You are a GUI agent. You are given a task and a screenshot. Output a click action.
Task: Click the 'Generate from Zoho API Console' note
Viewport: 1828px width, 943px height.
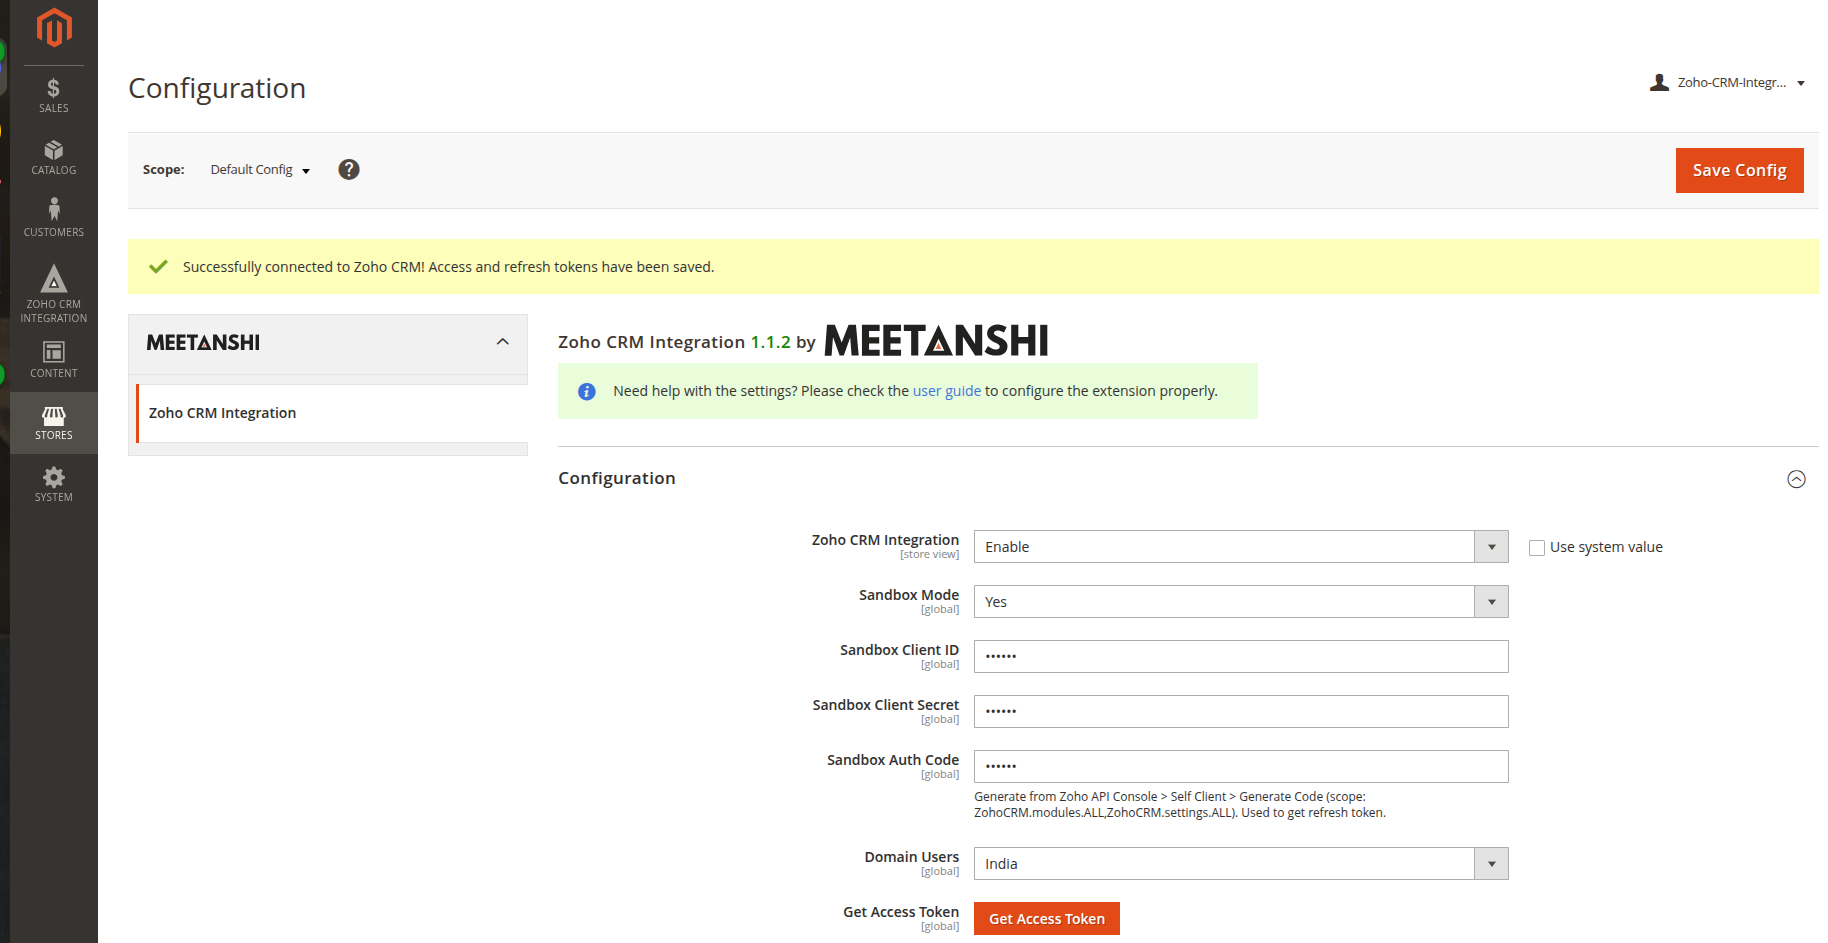[1180, 805]
